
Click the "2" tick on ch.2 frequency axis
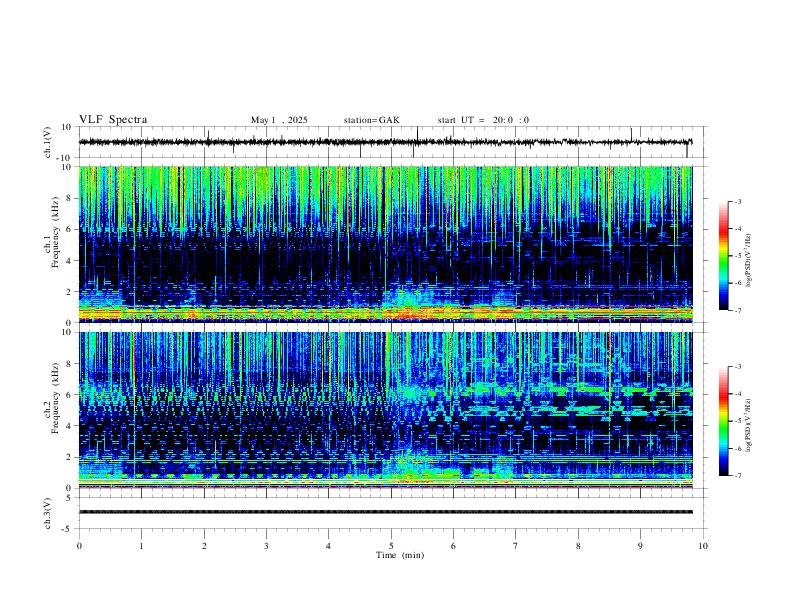pyautogui.click(x=69, y=457)
